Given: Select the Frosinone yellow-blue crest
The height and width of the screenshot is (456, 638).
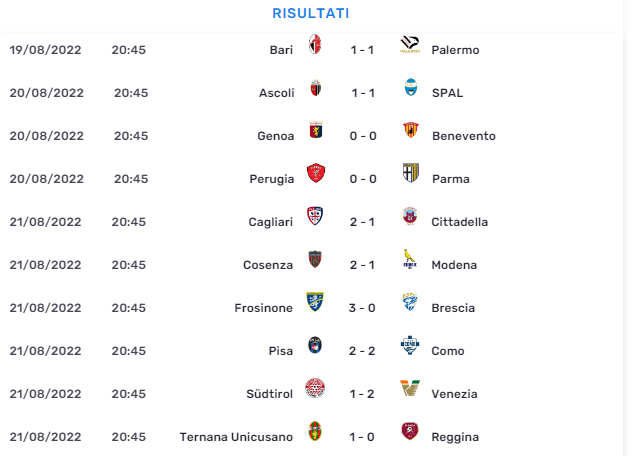Looking at the screenshot, I should (315, 302).
